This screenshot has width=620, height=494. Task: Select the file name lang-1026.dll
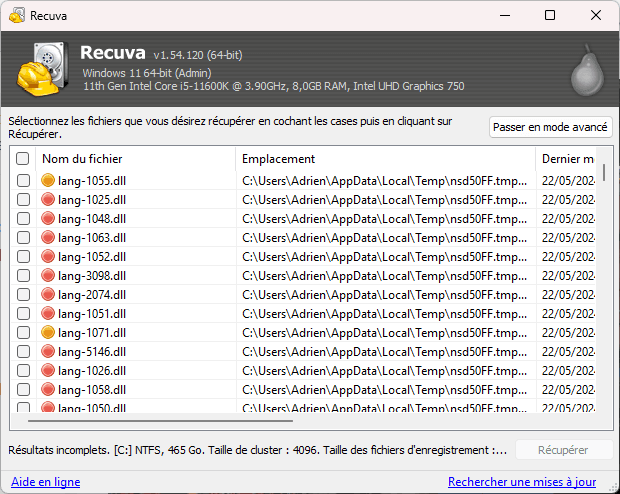pos(92,371)
